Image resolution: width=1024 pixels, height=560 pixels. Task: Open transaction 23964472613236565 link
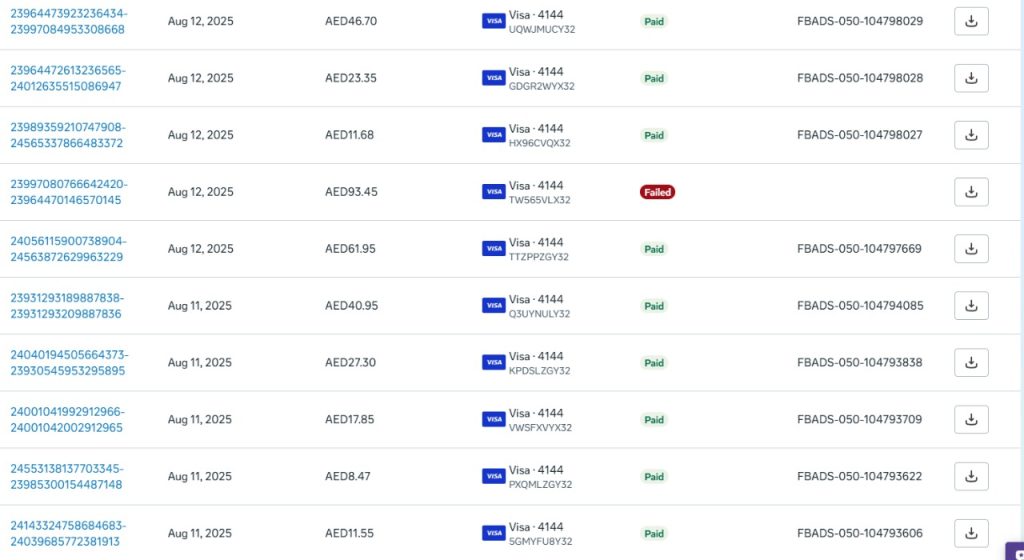(x=68, y=78)
